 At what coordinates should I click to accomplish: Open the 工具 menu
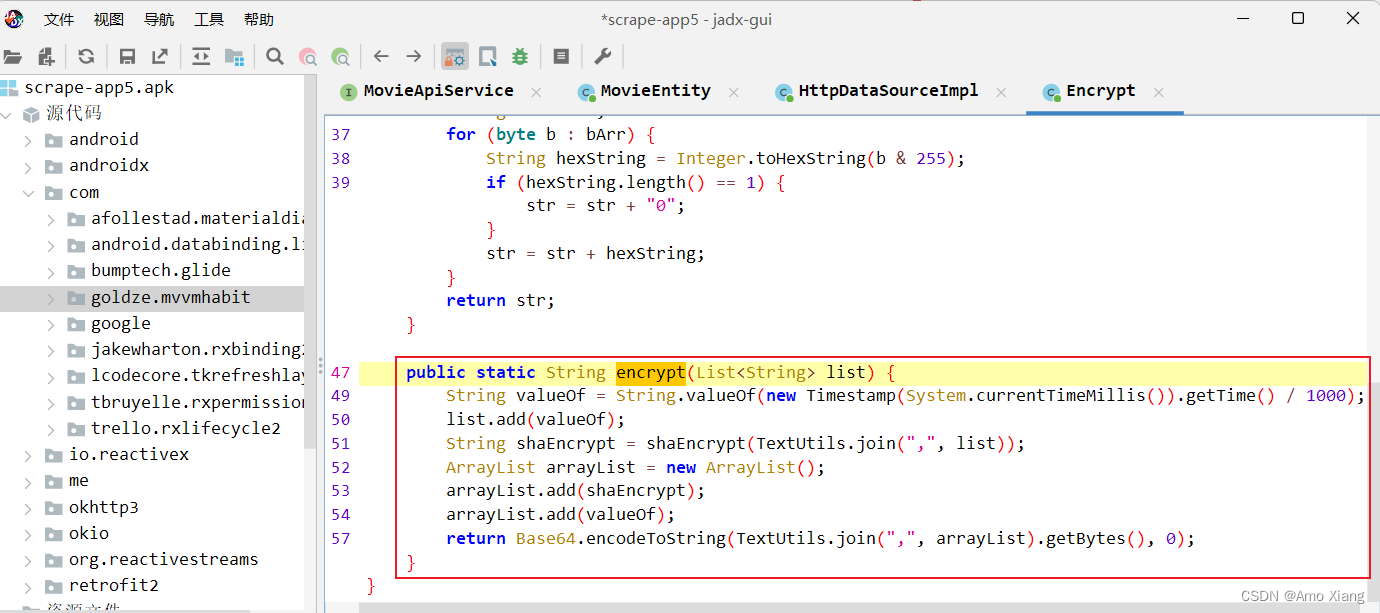point(209,19)
